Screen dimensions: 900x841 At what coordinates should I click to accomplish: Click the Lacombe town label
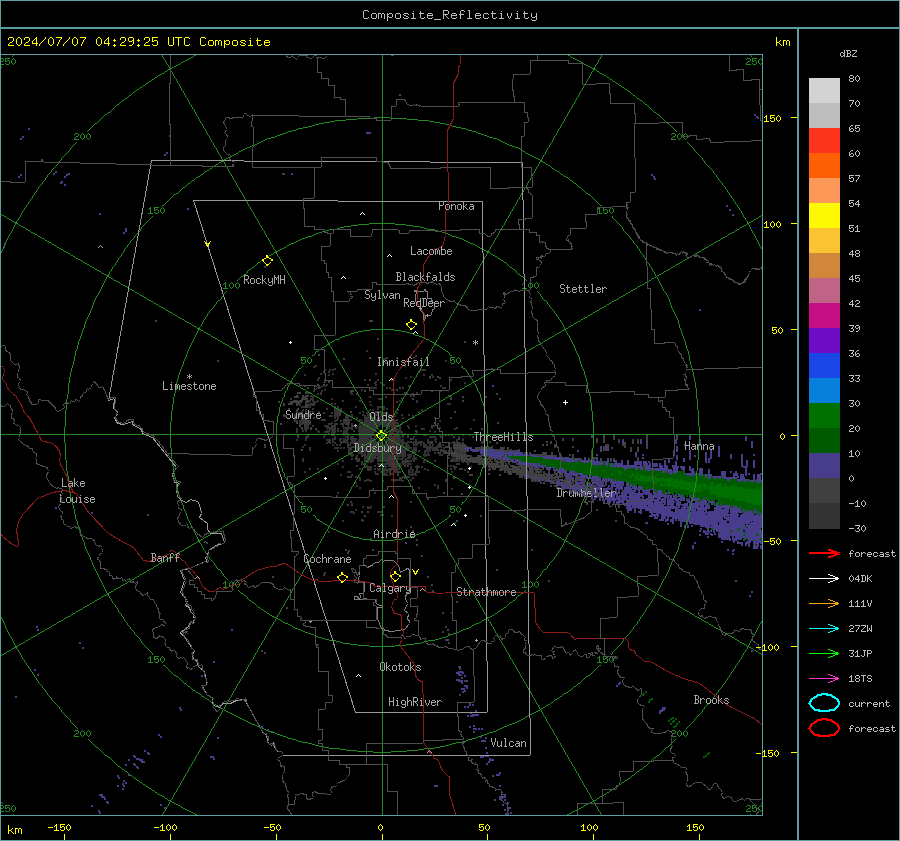[431, 251]
